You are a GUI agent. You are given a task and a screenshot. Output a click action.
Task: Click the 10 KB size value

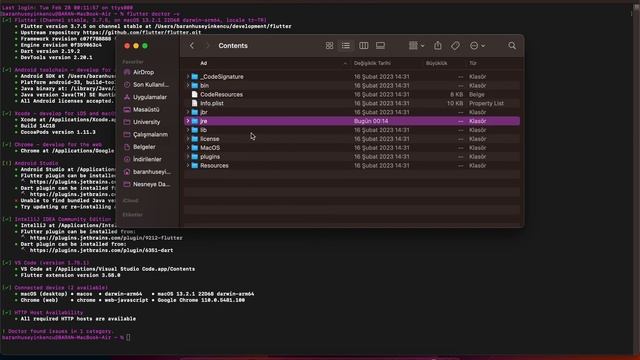[455, 103]
